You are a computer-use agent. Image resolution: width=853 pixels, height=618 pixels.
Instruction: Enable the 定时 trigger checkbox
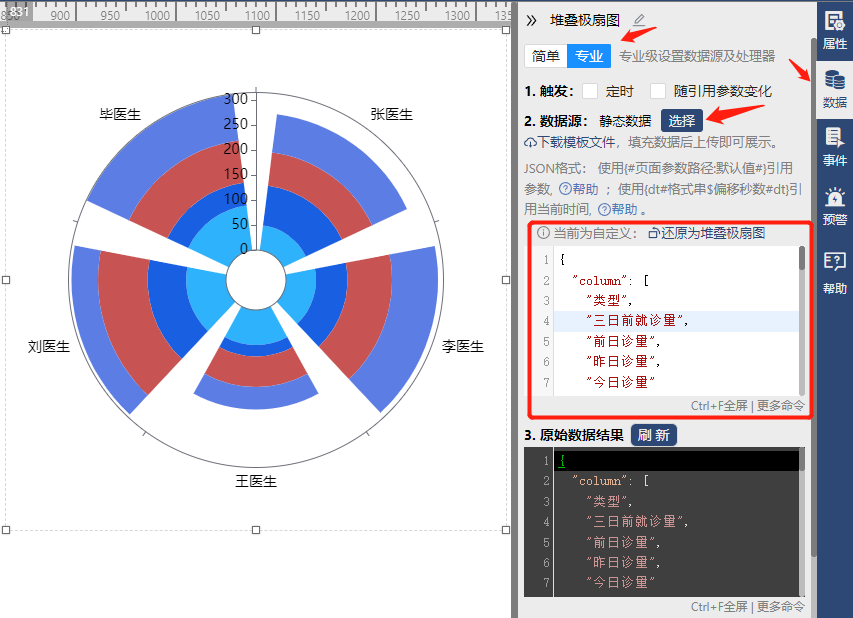coord(590,91)
